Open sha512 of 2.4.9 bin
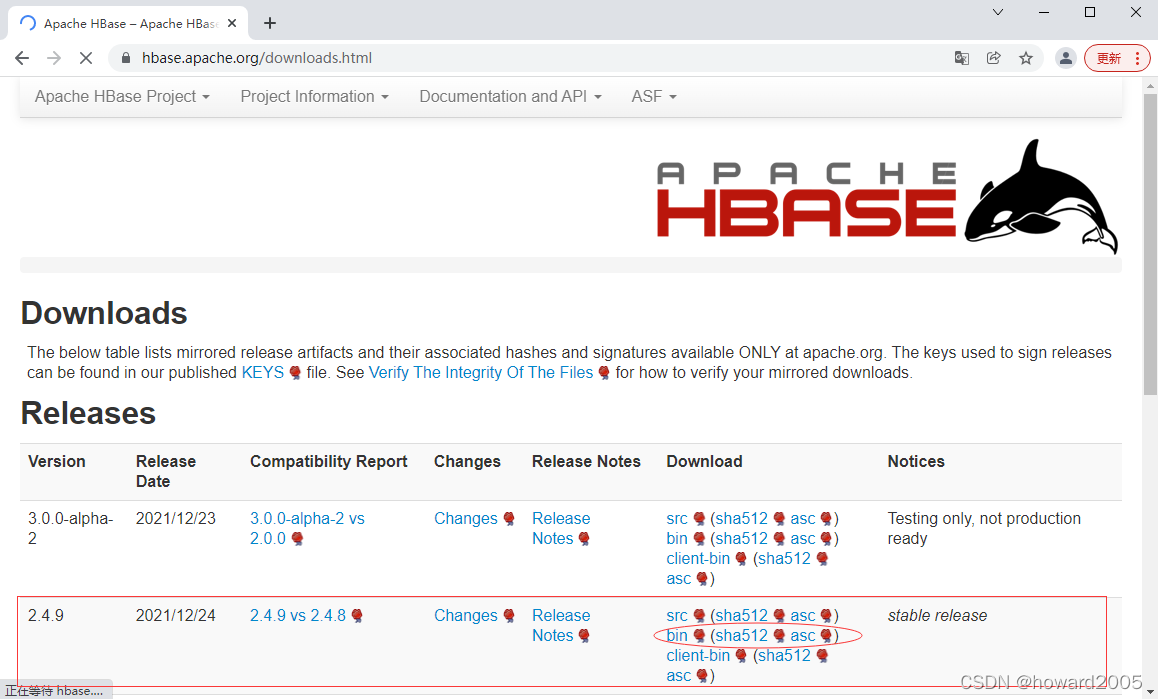 point(741,635)
